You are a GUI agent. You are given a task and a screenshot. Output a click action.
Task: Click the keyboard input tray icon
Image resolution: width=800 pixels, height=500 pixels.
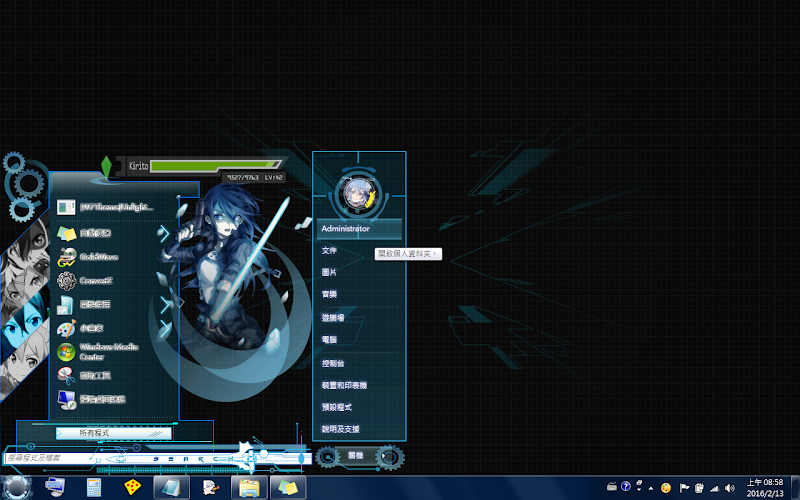click(612, 487)
